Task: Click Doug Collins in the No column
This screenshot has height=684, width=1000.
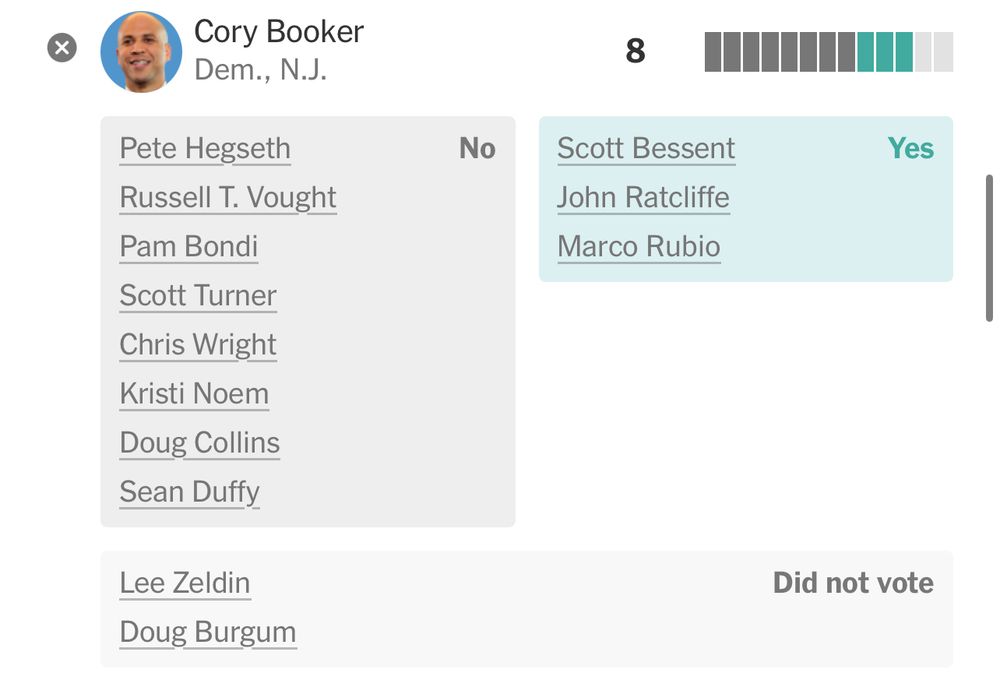Action: coord(199,442)
